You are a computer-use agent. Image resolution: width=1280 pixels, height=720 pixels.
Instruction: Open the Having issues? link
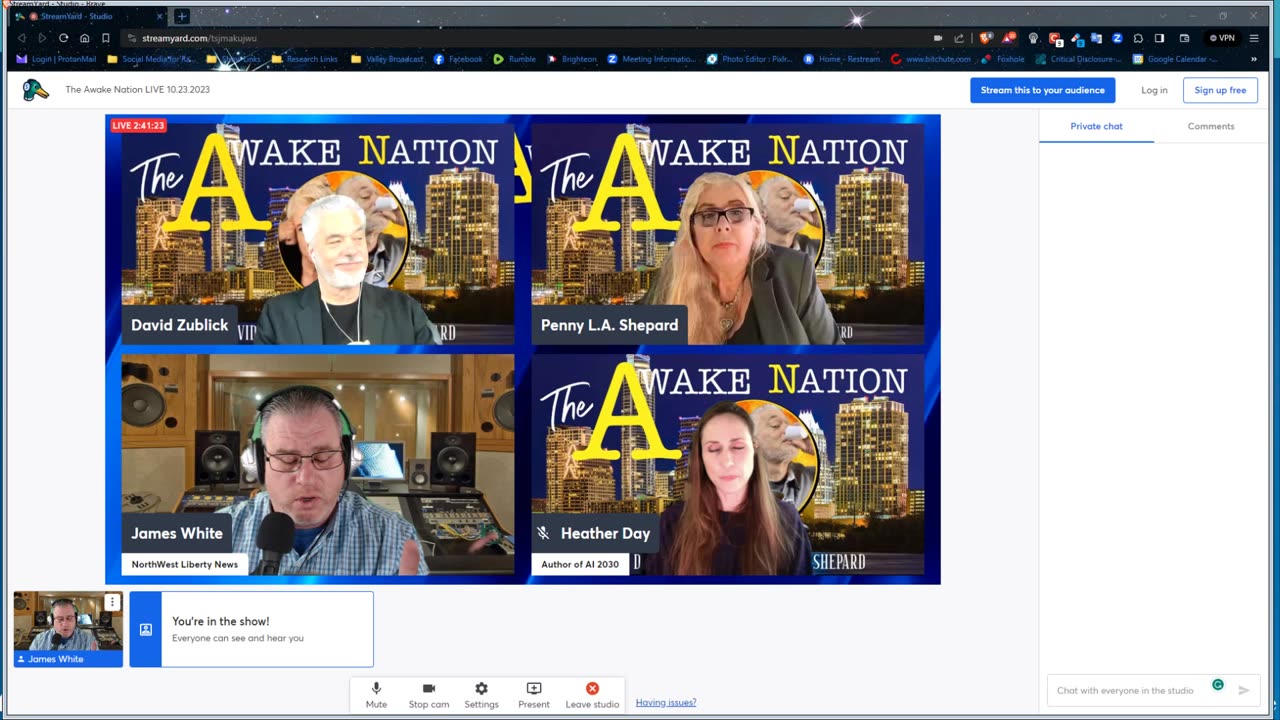coord(666,703)
